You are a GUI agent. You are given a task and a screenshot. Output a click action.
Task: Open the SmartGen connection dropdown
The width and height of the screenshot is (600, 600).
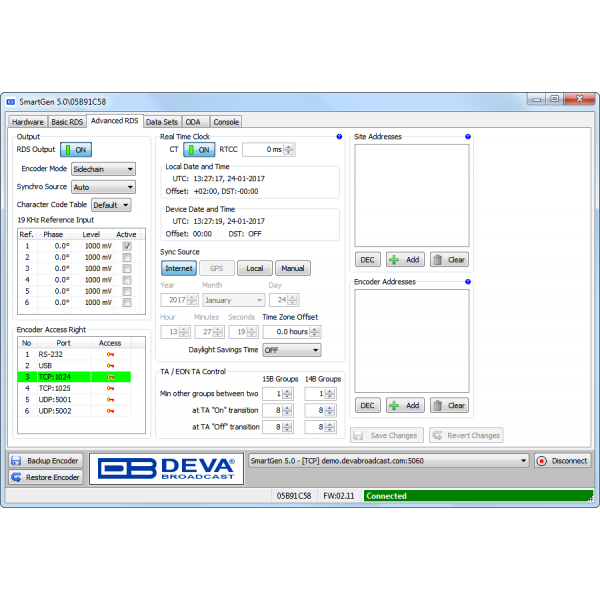pyautogui.click(x=389, y=461)
